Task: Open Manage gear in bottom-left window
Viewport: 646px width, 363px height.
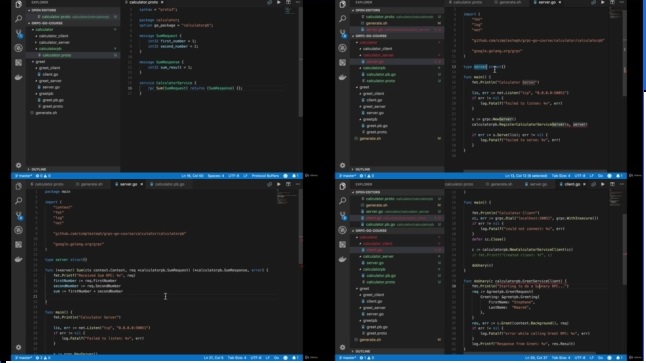Action: pos(19,347)
